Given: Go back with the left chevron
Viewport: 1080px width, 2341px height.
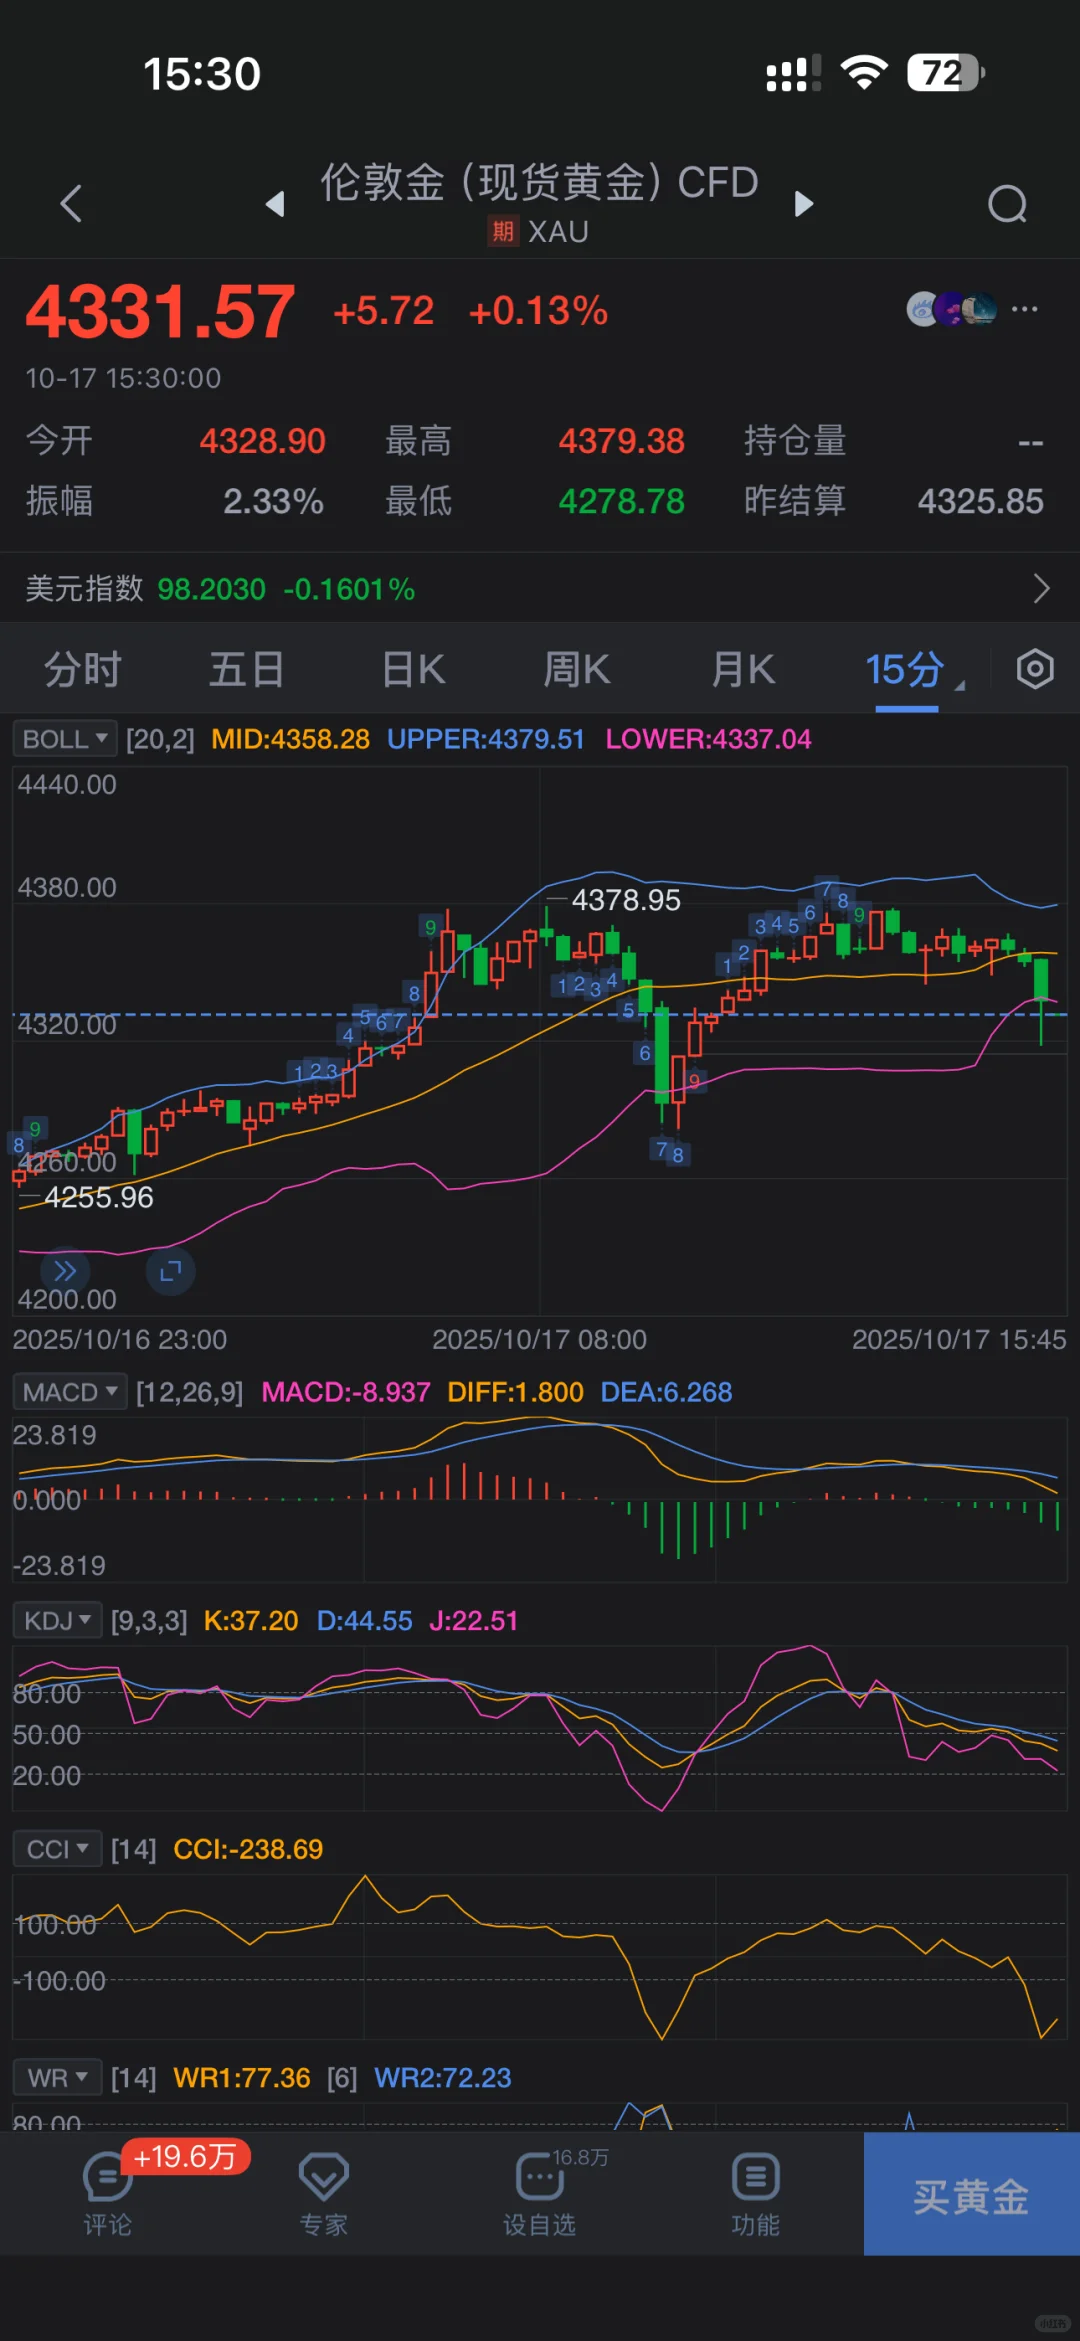Looking at the screenshot, I should [71, 204].
